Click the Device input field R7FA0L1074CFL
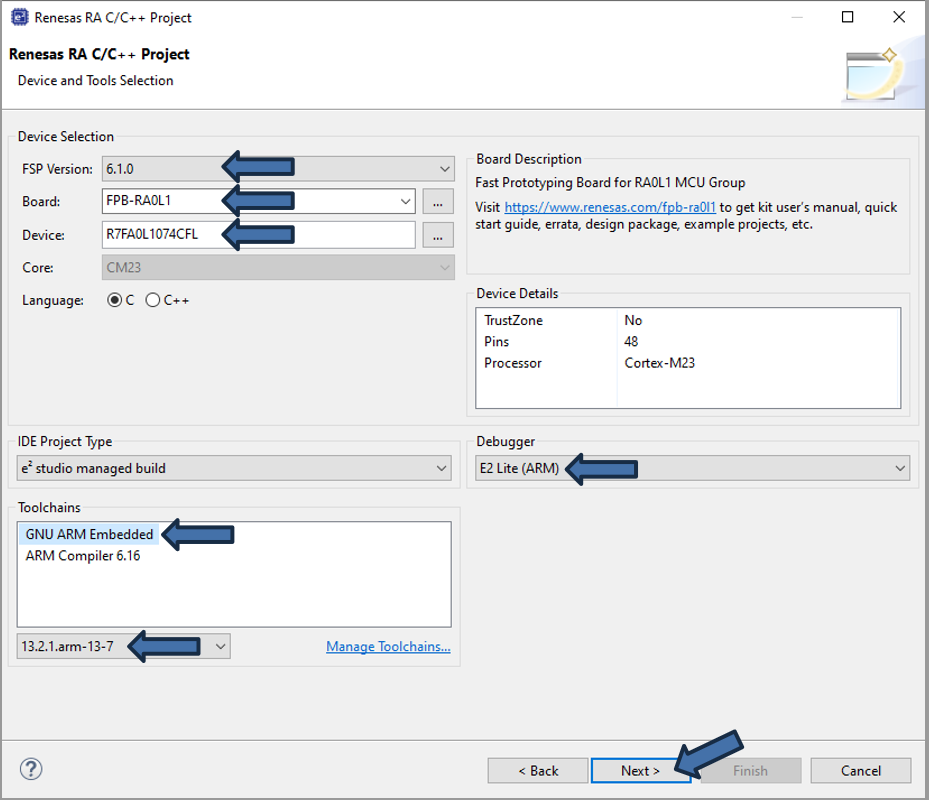 258,235
